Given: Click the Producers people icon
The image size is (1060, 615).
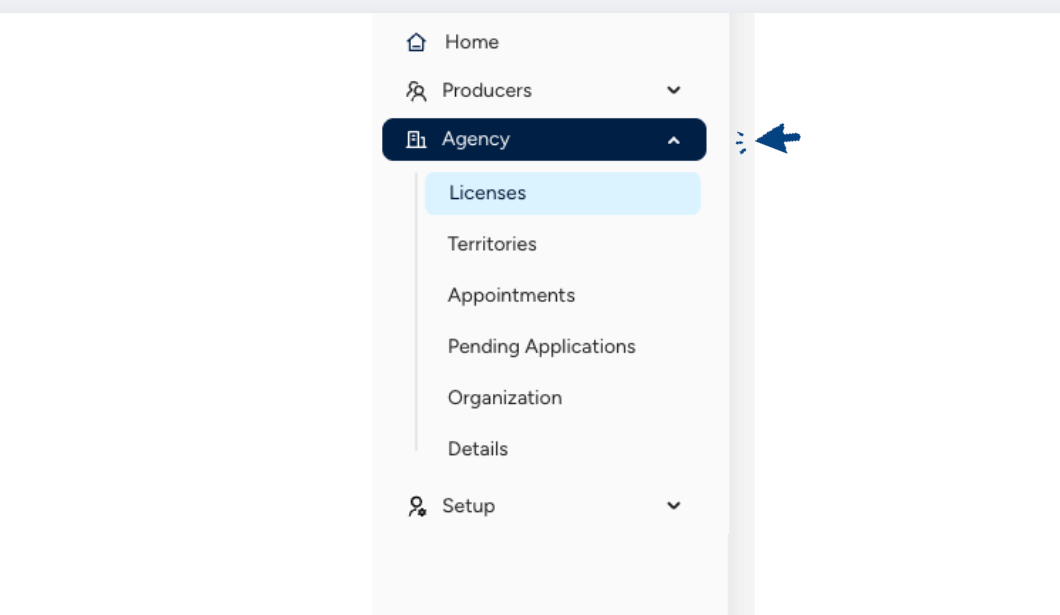Looking at the screenshot, I should coord(416,91).
